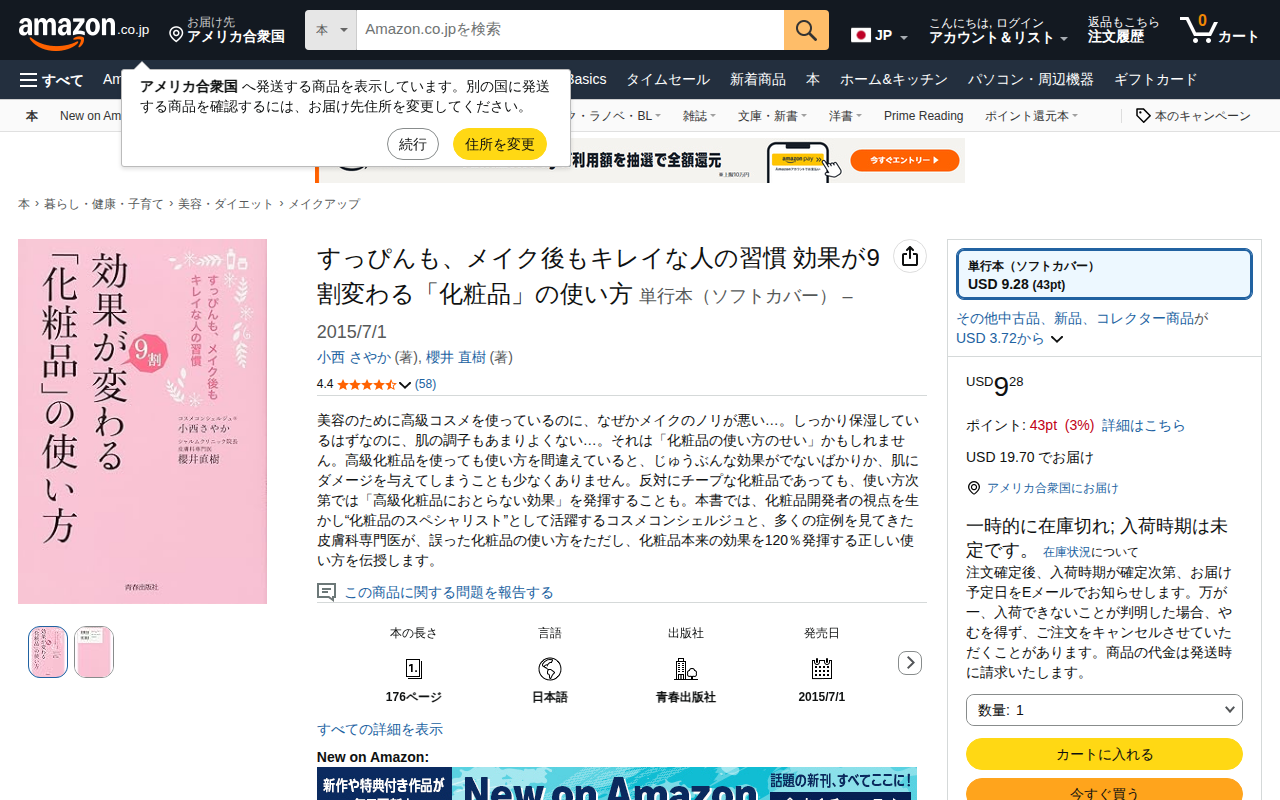Click the magnifying glass search button
1280x800 pixels.
tap(806, 30)
